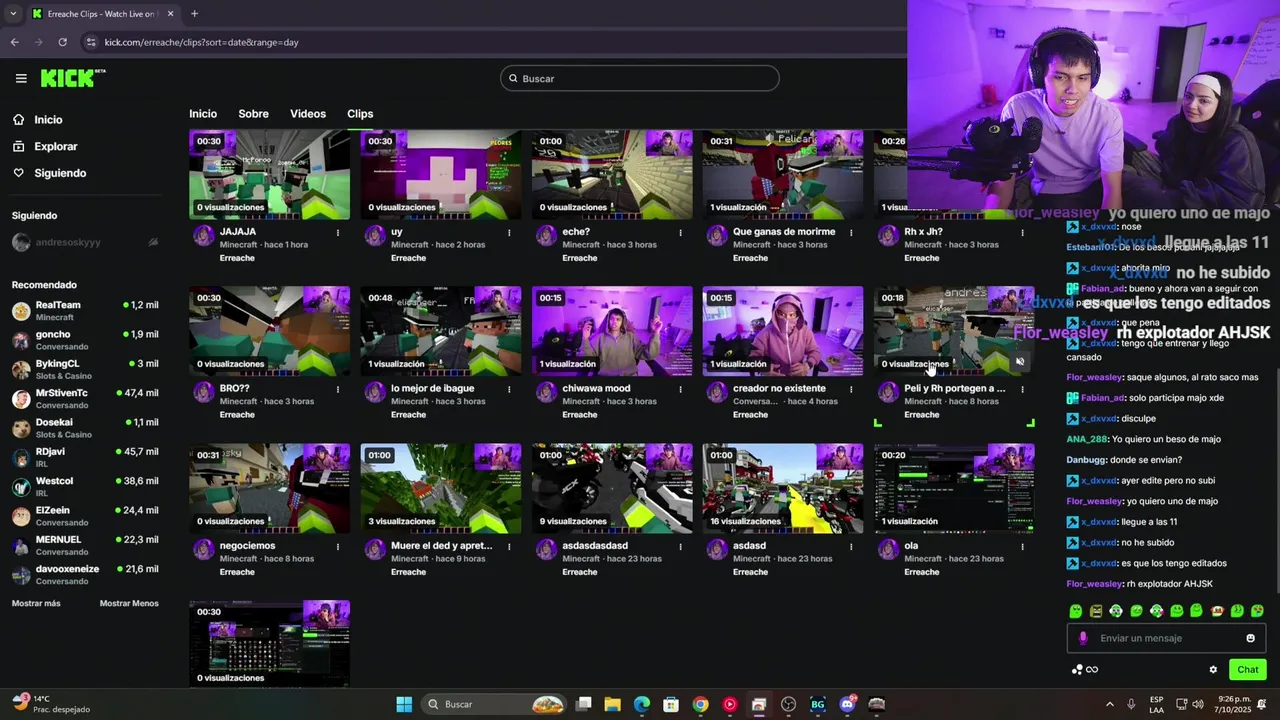Image resolution: width=1280 pixels, height=720 pixels.
Task: Open options menu for eche? clip
Action: point(680,233)
